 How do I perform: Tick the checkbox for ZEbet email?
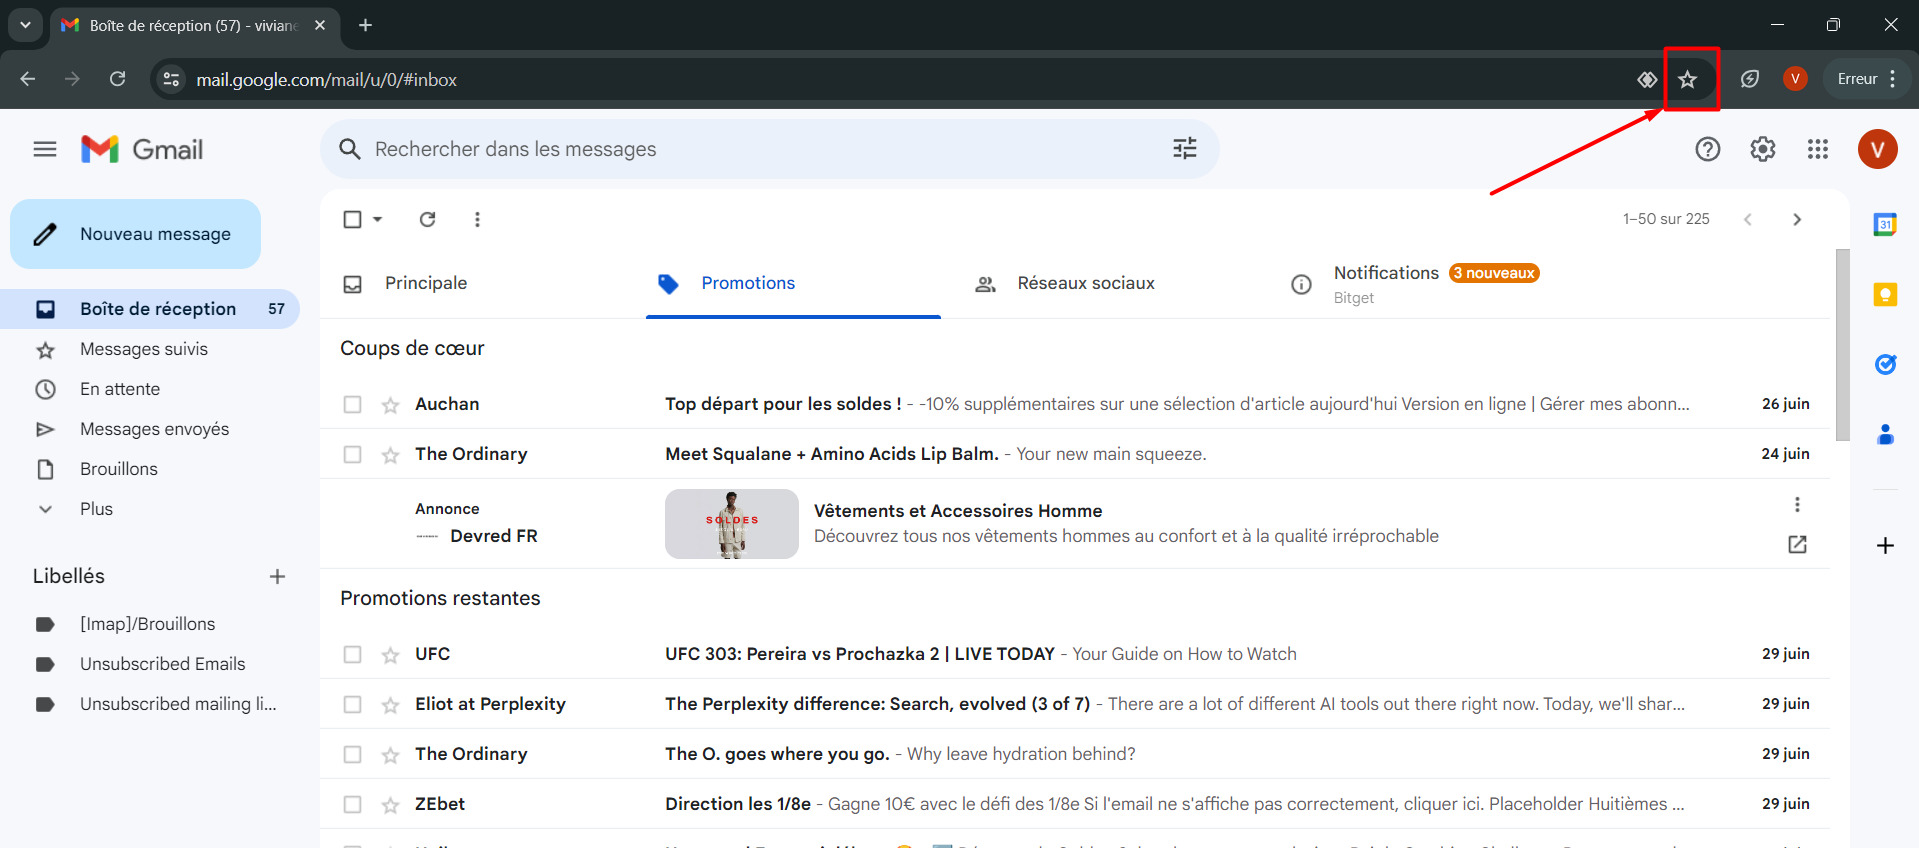(x=352, y=804)
